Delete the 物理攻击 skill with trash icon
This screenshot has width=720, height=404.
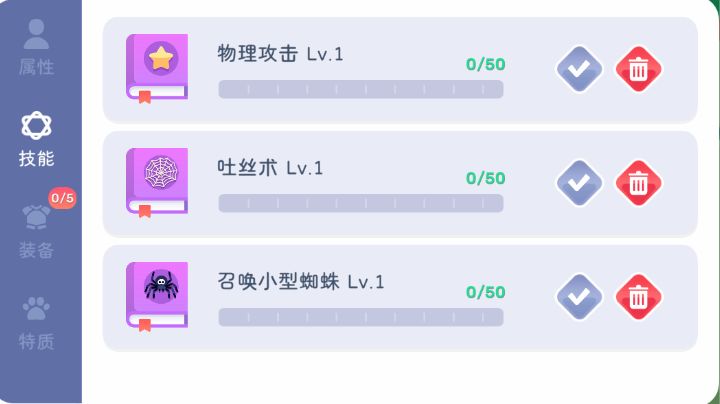638,69
